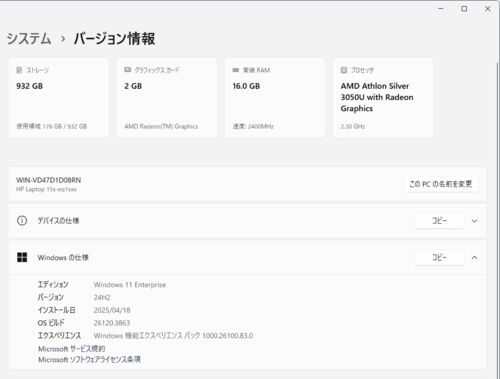The image size is (500, 379).
Task: Open the 2 GB graphics card tile
Action: (x=167, y=98)
